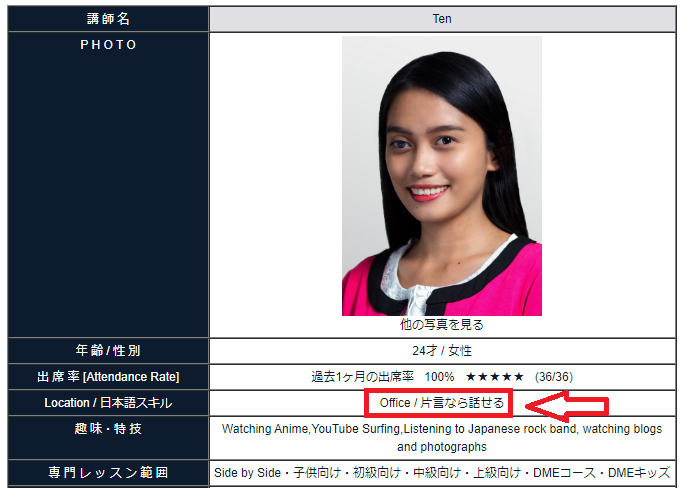Viewport: 684px width, 488px height.
Task: Select 過去1ヶ月の出席率 100% text
Action: point(383,377)
